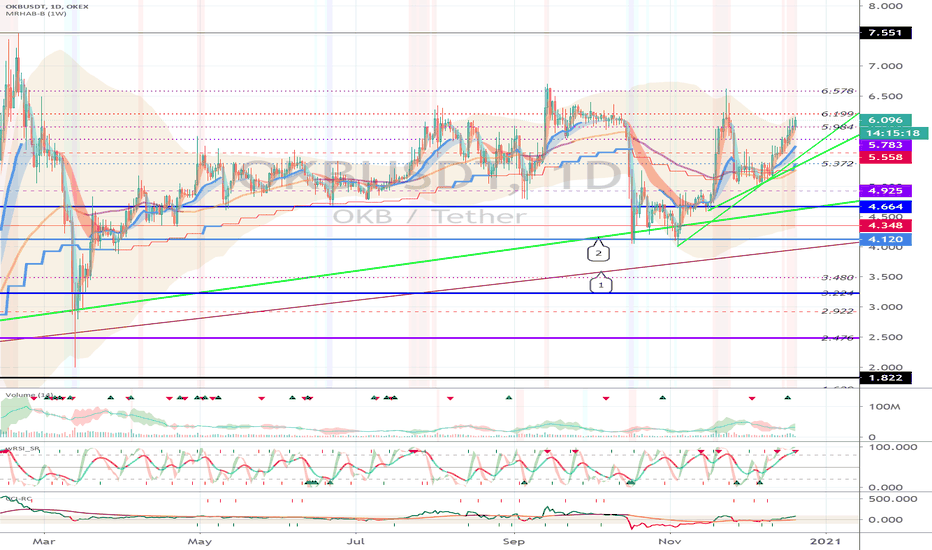Click the green 6.096 current price label

click(x=886, y=120)
